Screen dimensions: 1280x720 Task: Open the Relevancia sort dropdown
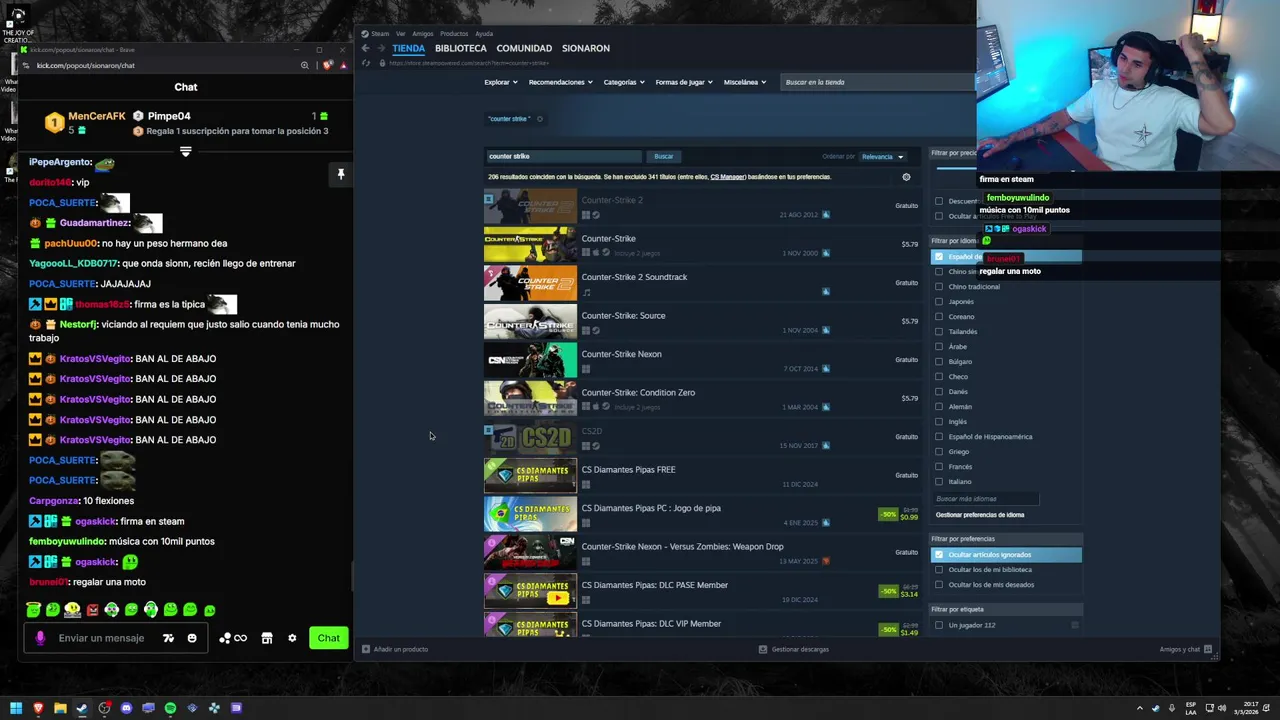tap(883, 157)
